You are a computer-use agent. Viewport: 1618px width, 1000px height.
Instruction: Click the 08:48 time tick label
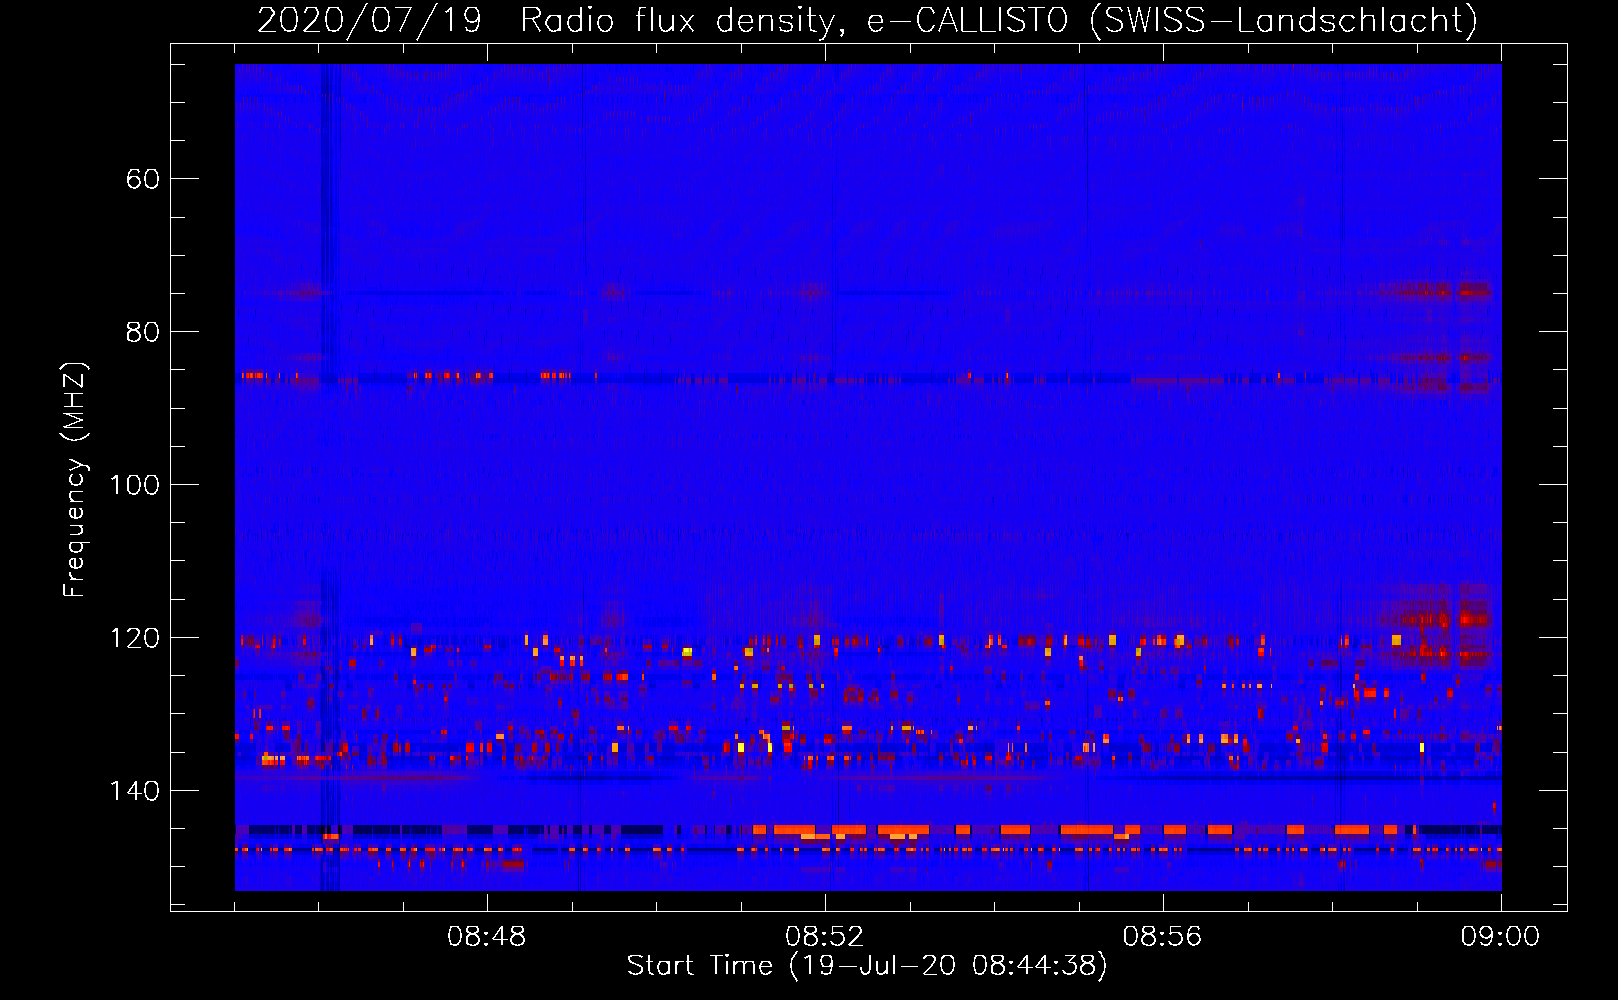[487, 937]
